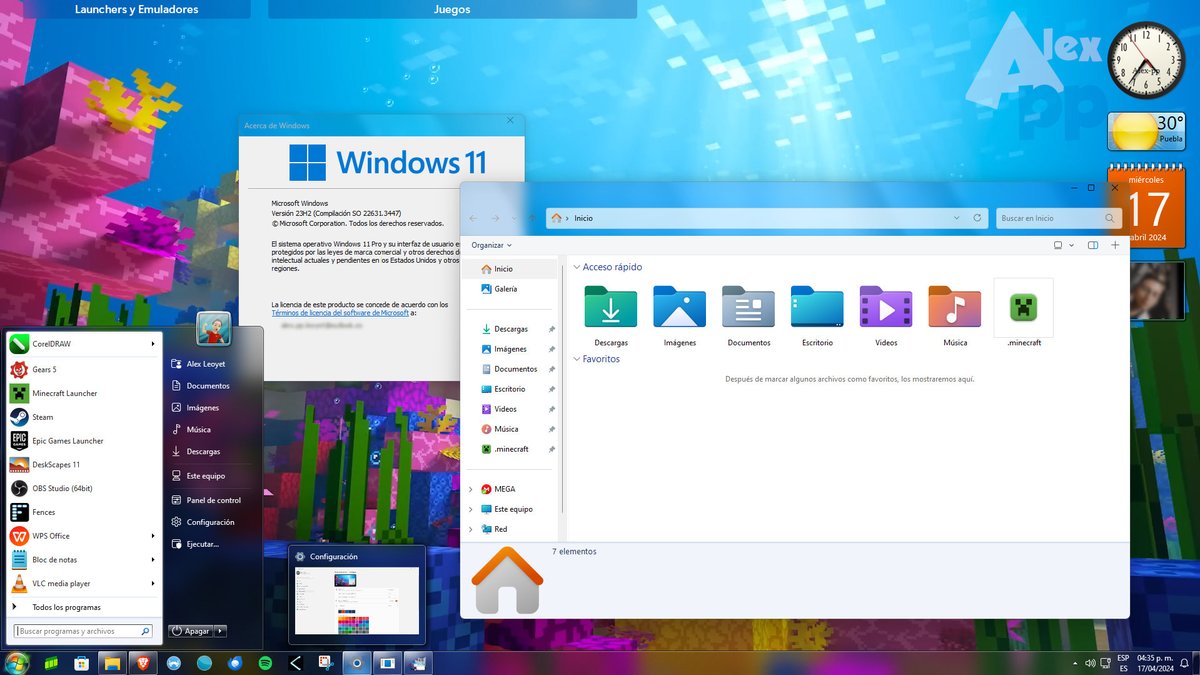
Task: Click the Buscar en Inicio search box
Action: pos(1060,218)
